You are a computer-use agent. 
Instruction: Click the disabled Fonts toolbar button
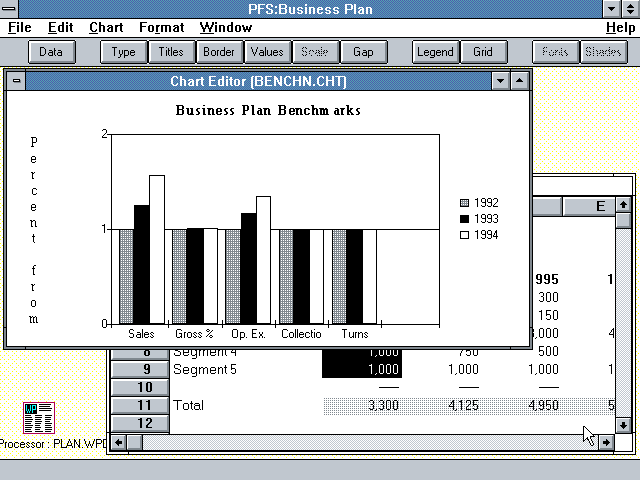(x=555, y=52)
